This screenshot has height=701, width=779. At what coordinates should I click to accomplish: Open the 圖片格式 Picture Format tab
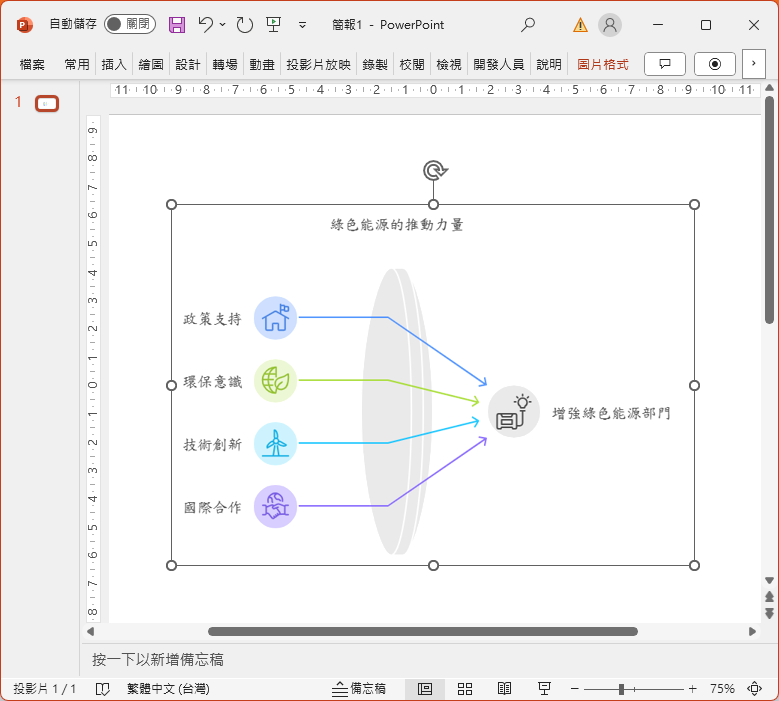603,65
